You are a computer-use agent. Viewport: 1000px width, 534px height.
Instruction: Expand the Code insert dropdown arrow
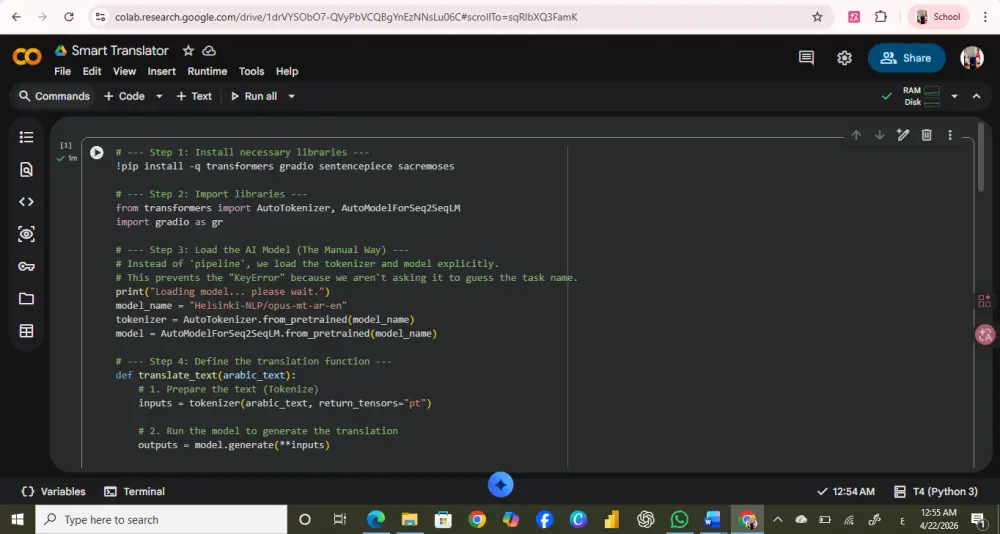pyautogui.click(x=159, y=96)
